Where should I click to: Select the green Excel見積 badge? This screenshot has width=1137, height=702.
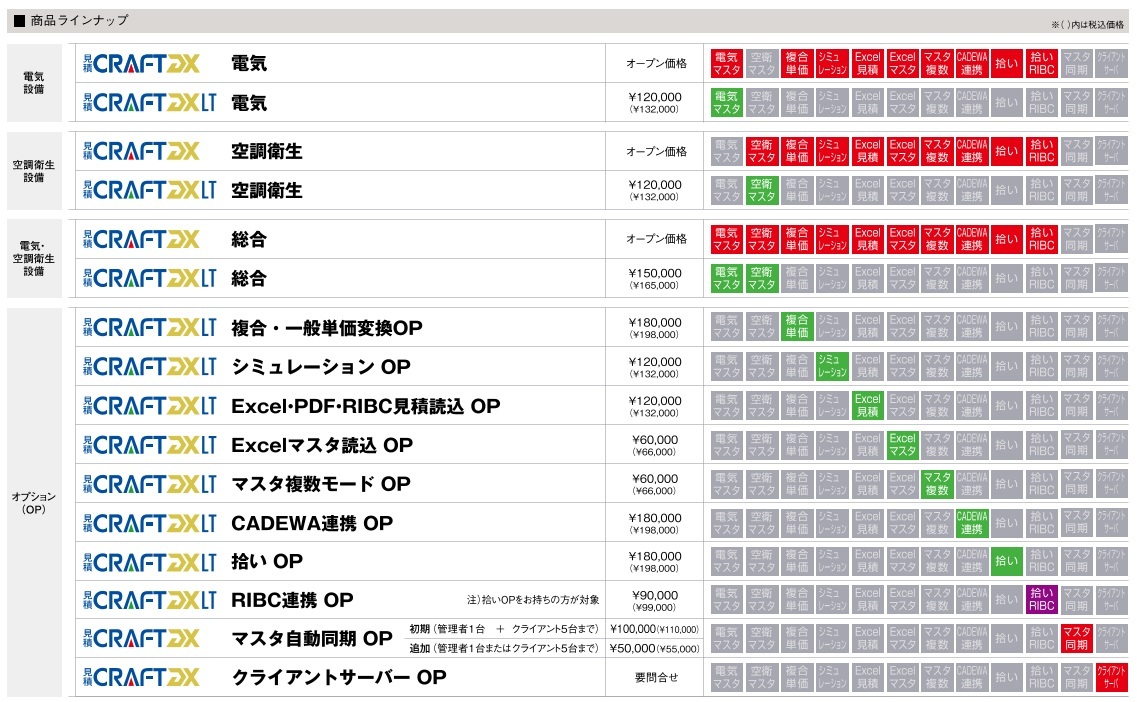[867, 405]
